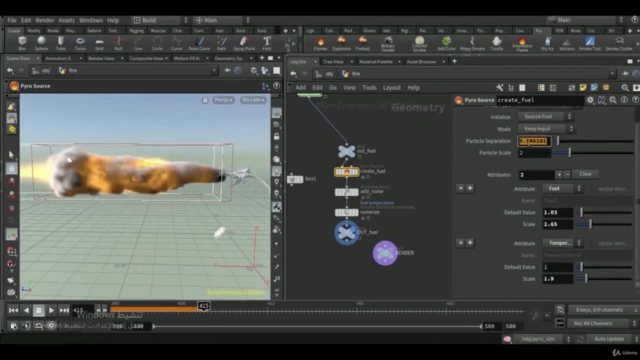Open the Mode Keep Input dropdown
This screenshot has width=640, height=360.
click(x=547, y=129)
